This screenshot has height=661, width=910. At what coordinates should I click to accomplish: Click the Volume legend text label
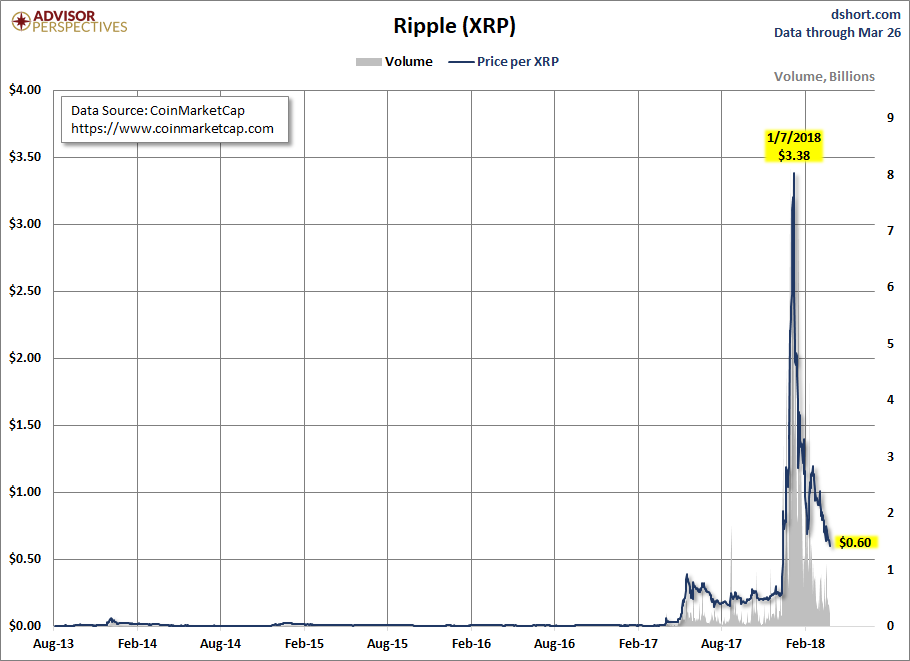click(x=409, y=62)
